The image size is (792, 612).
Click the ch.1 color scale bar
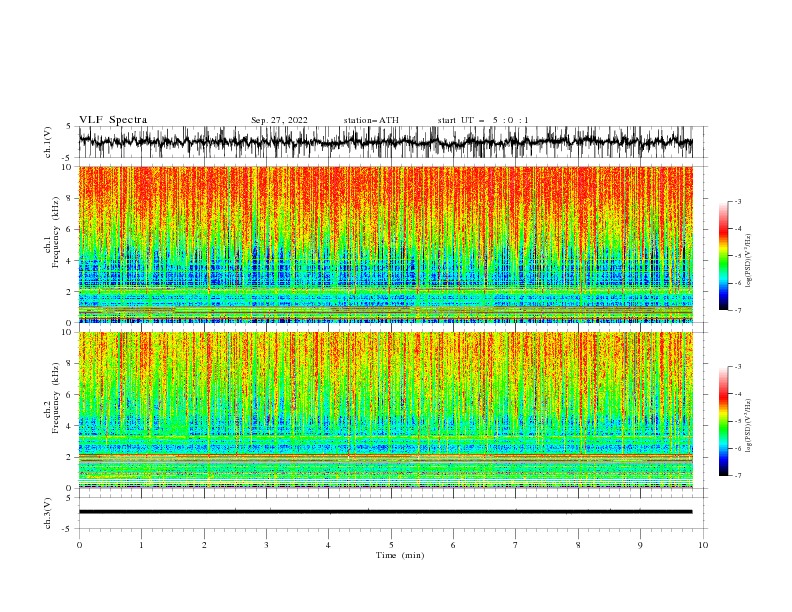pos(723,256)
